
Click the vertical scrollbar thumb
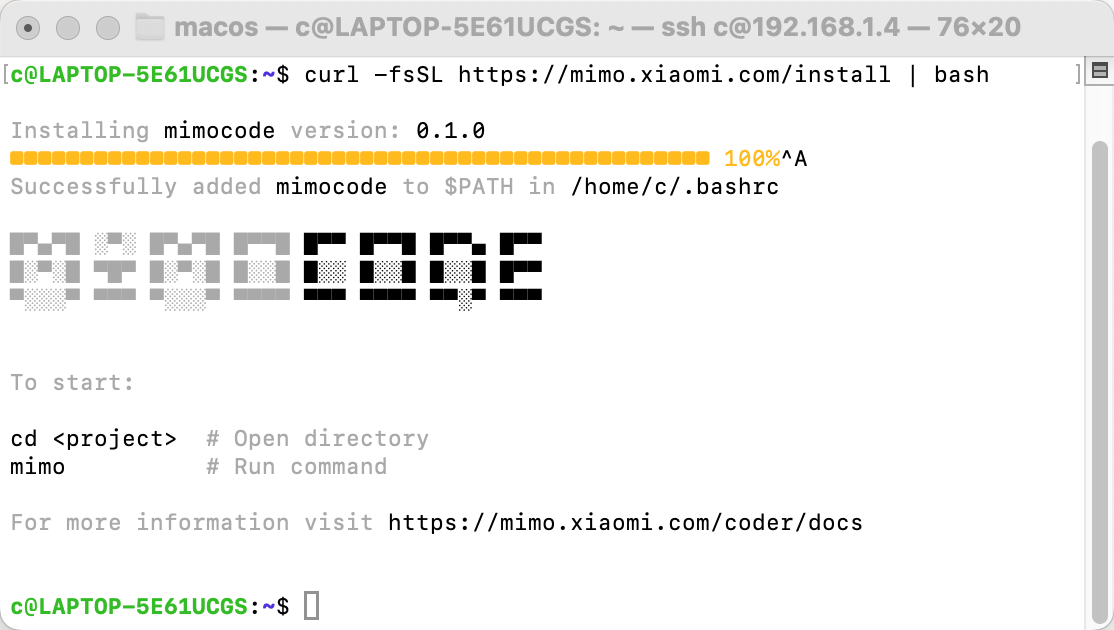1100,384
